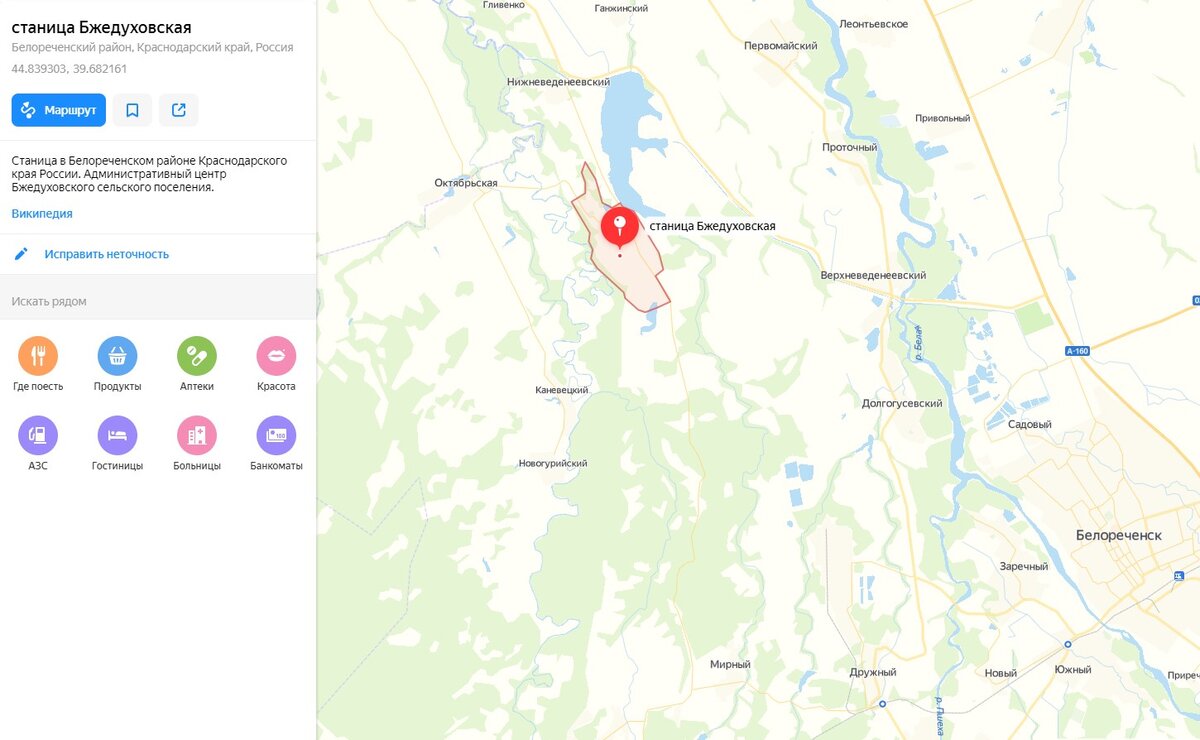
Task: Click the red map pin marker
Action: tap(620, 227)
